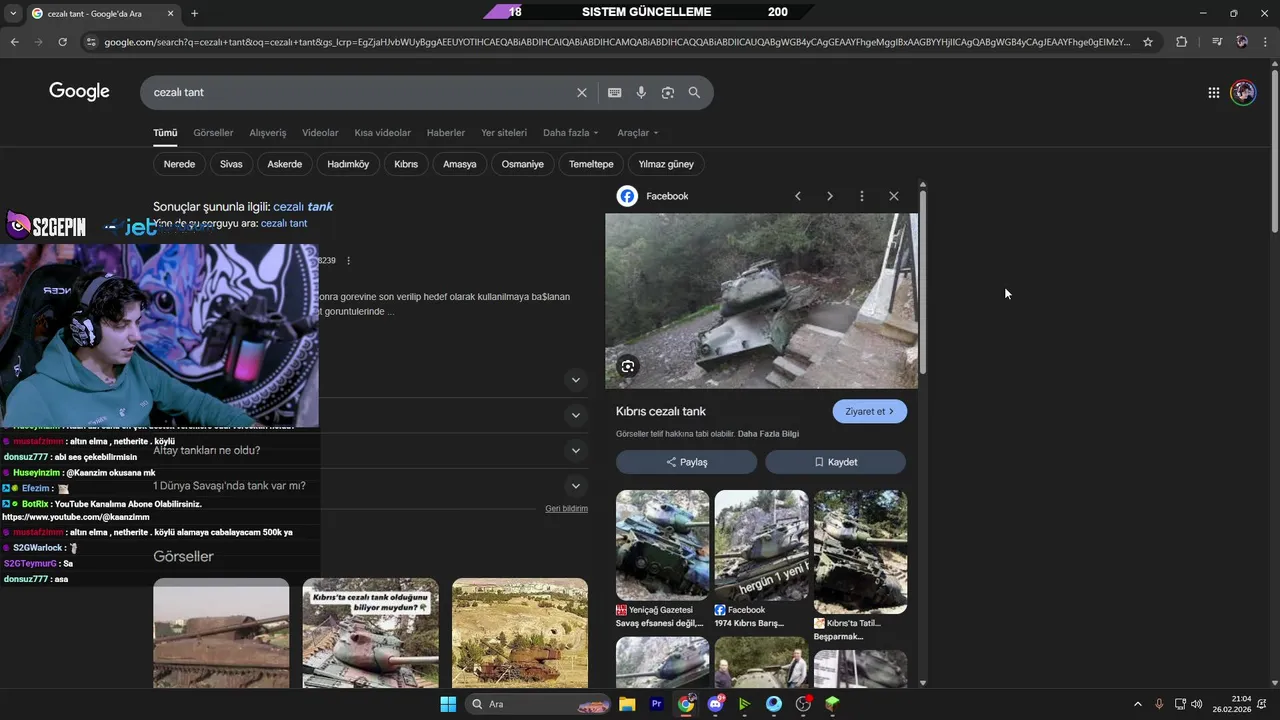Open the Daha Fazla Bilgi link
The image size is (1280, 720).
pos(768,434)
